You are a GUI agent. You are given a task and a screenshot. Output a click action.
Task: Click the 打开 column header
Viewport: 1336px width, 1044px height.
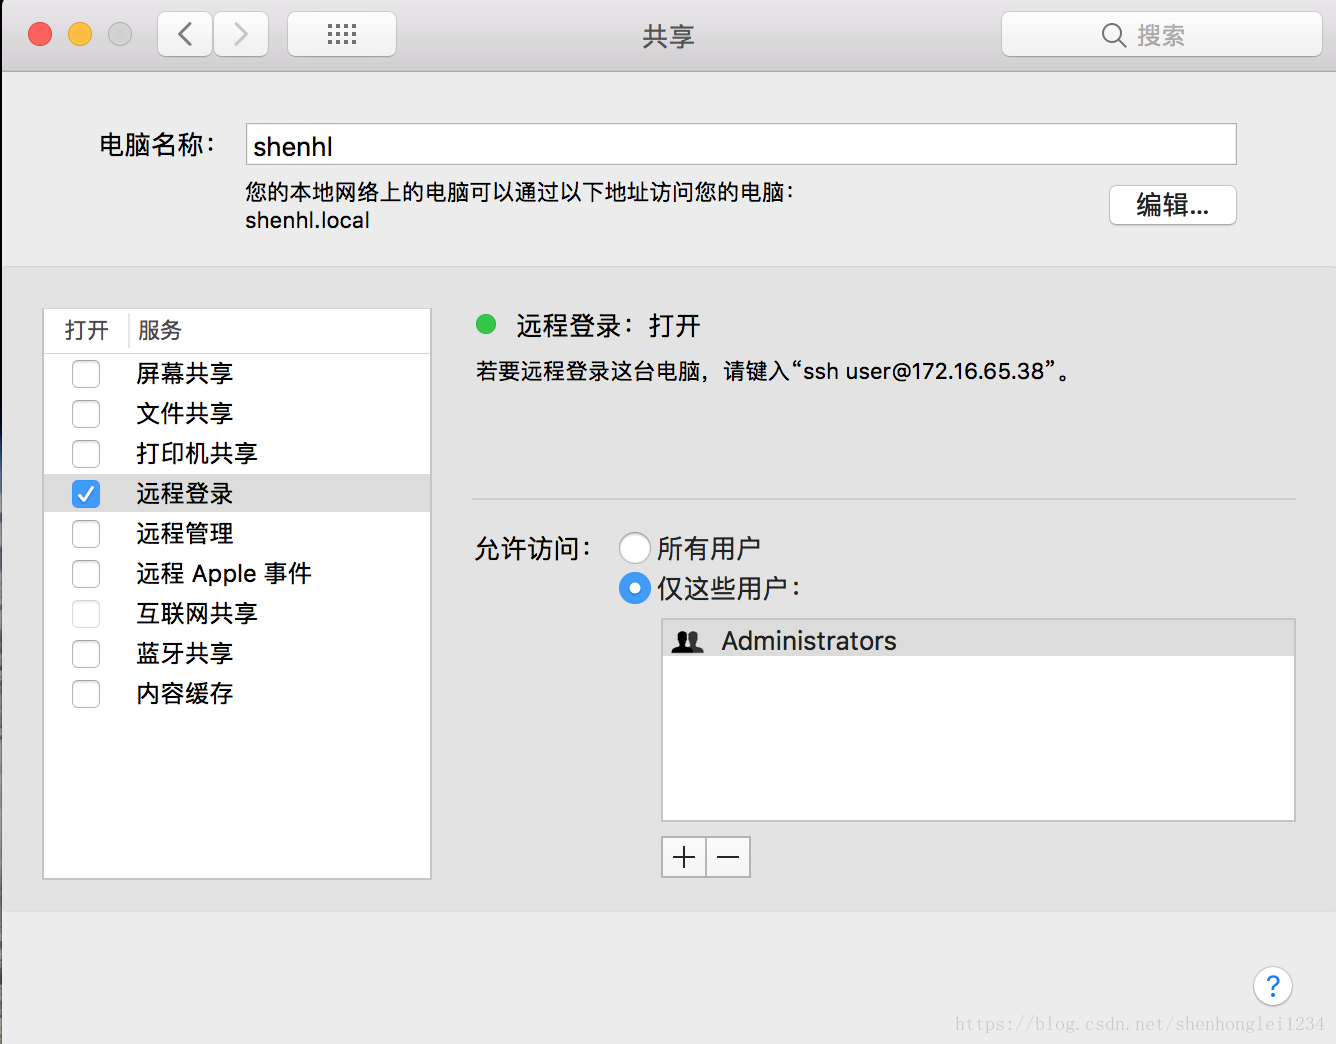87,330
